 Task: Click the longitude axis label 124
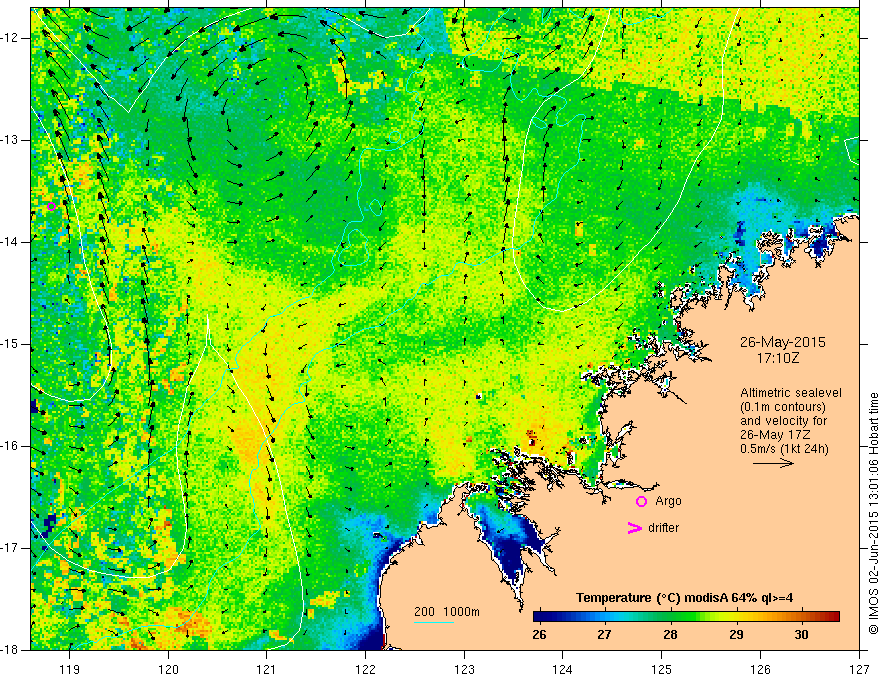pos(563,669)
